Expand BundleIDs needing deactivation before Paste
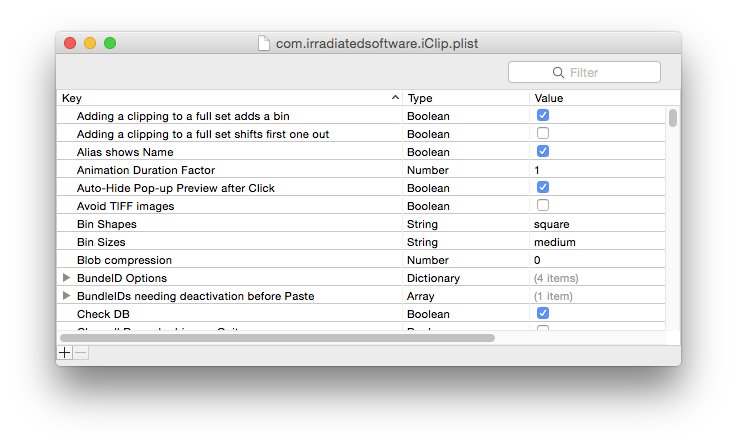The image size is (737, 446). tap(66, 296)
